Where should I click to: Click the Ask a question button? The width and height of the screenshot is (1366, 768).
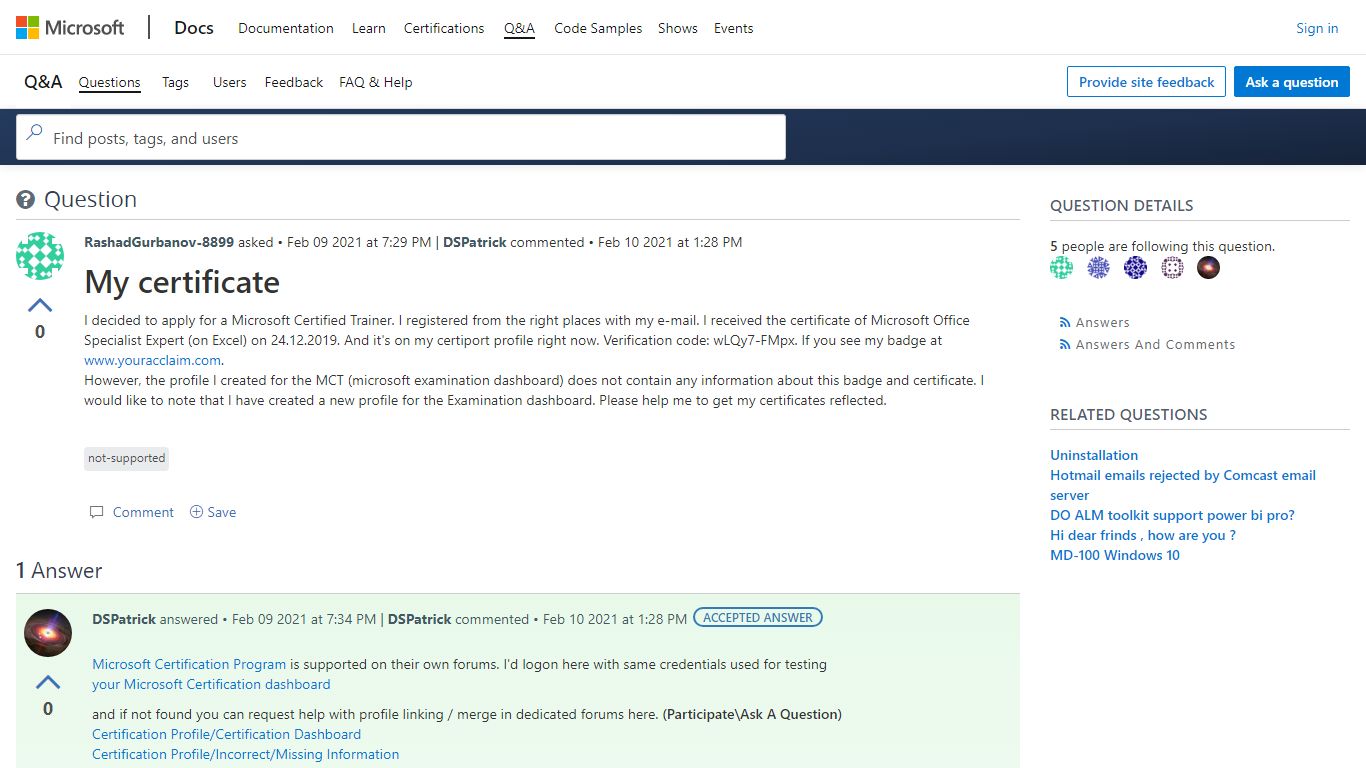click(x=1292, y=82)
